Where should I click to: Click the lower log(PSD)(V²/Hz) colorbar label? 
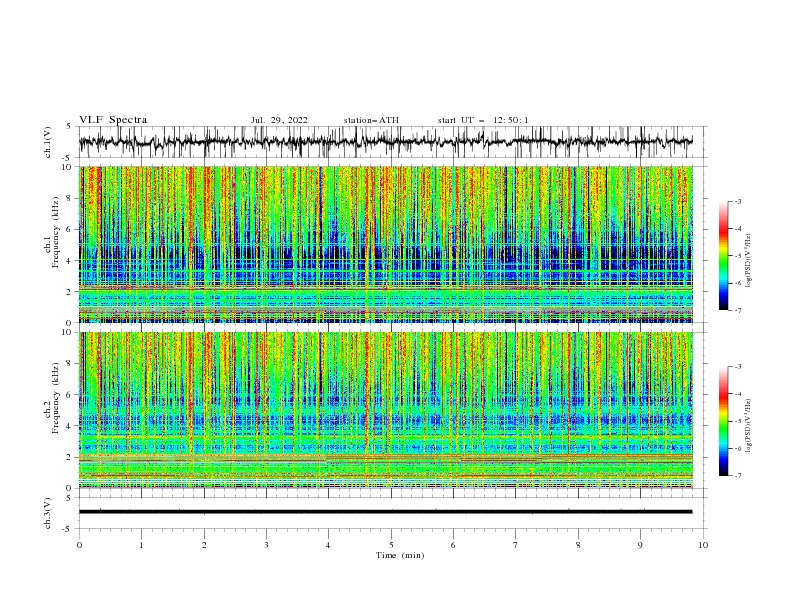749,426
